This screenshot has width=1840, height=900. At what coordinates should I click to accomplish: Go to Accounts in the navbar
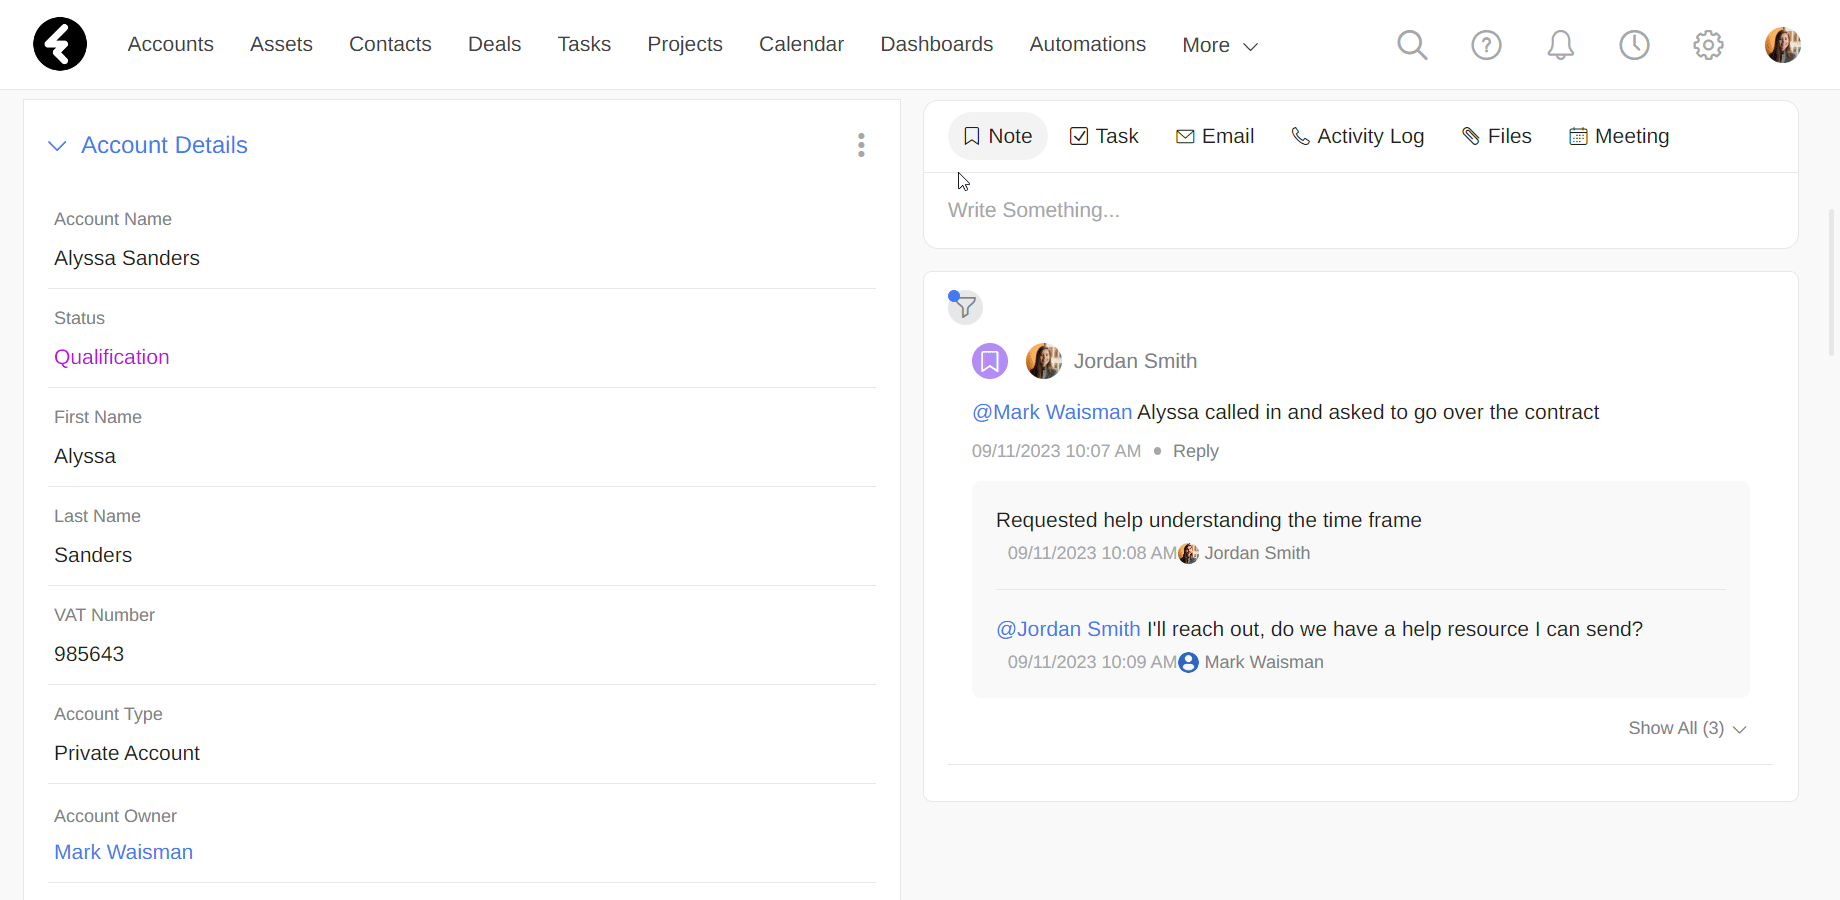pyautogui.click(x=171, y=44)
